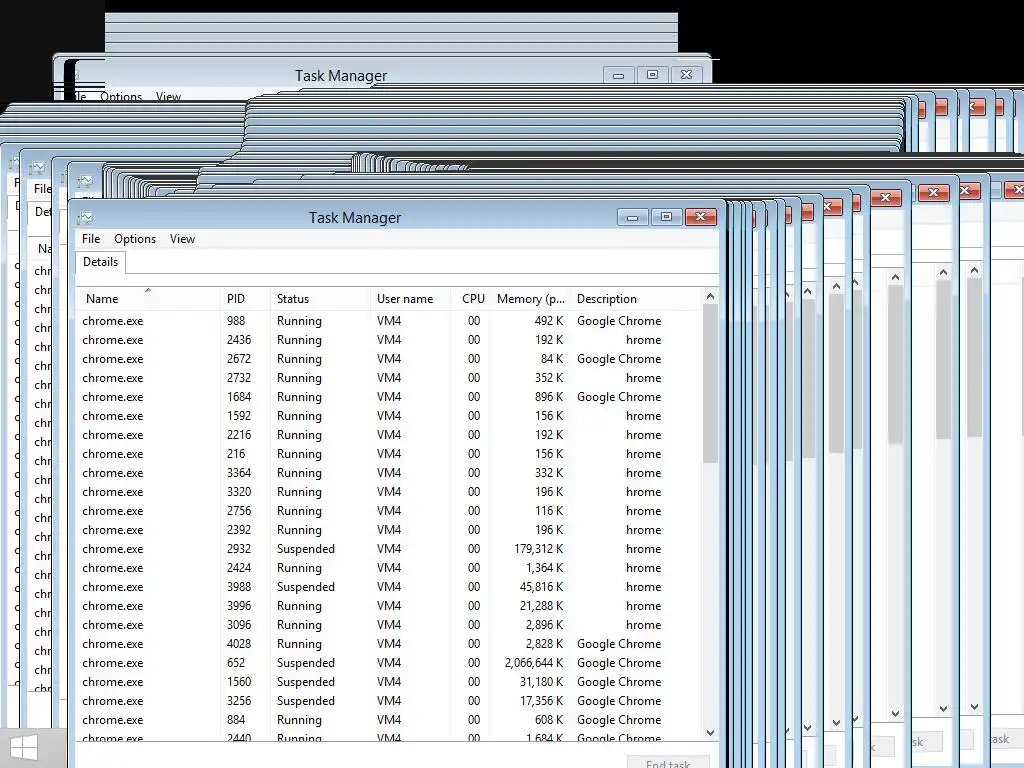Select chrome.exe using 2,066,644 K memory

click(389, 662)
